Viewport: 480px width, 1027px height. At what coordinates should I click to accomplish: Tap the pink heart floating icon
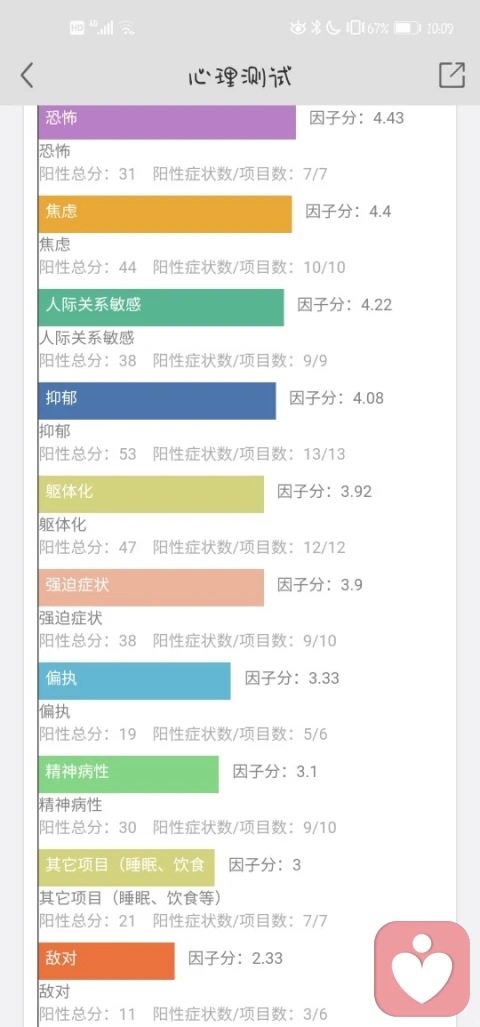[x=422, y=968]
